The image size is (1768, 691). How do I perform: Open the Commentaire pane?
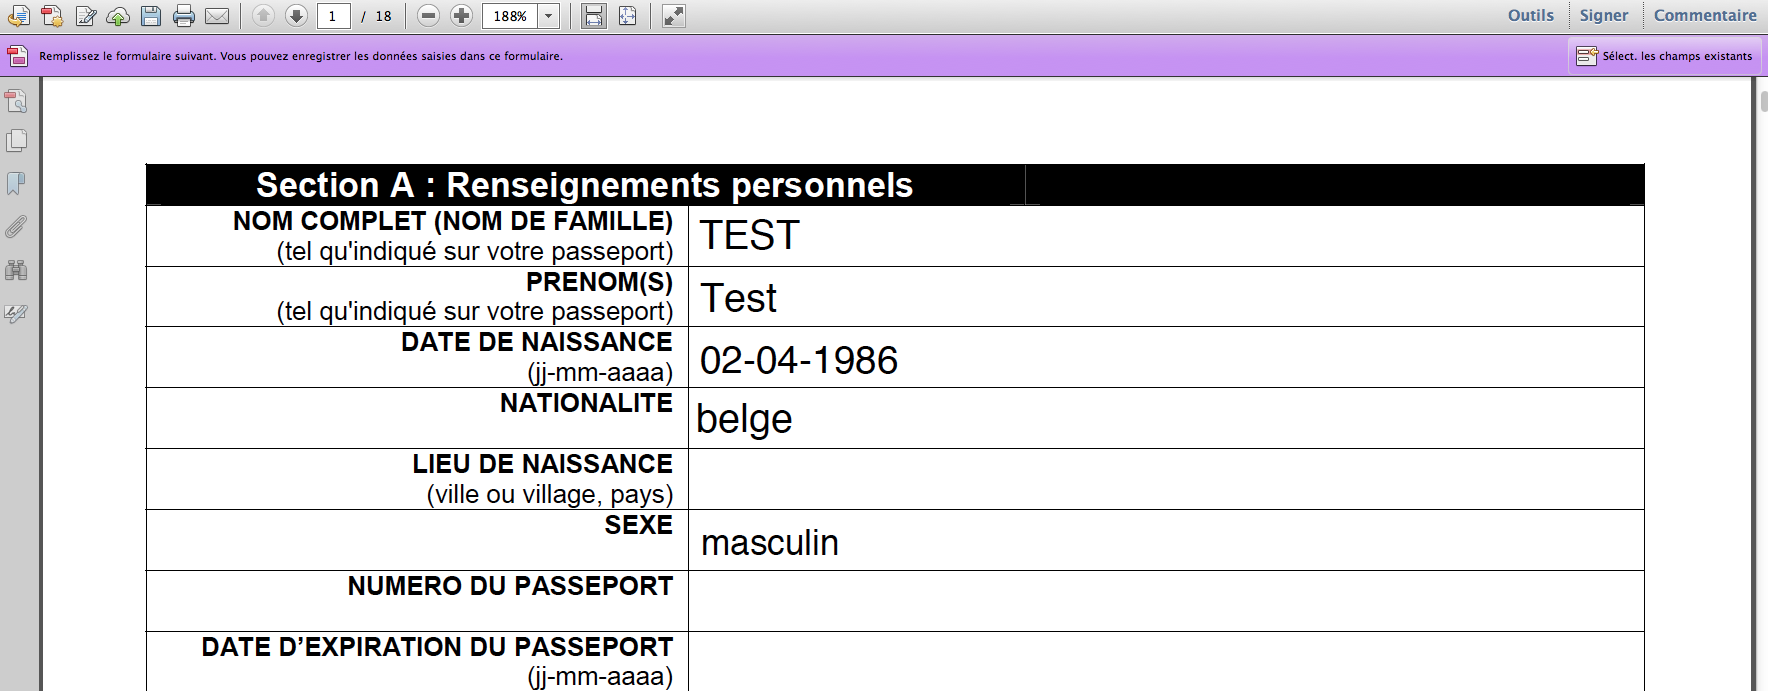pos(1704,16)
